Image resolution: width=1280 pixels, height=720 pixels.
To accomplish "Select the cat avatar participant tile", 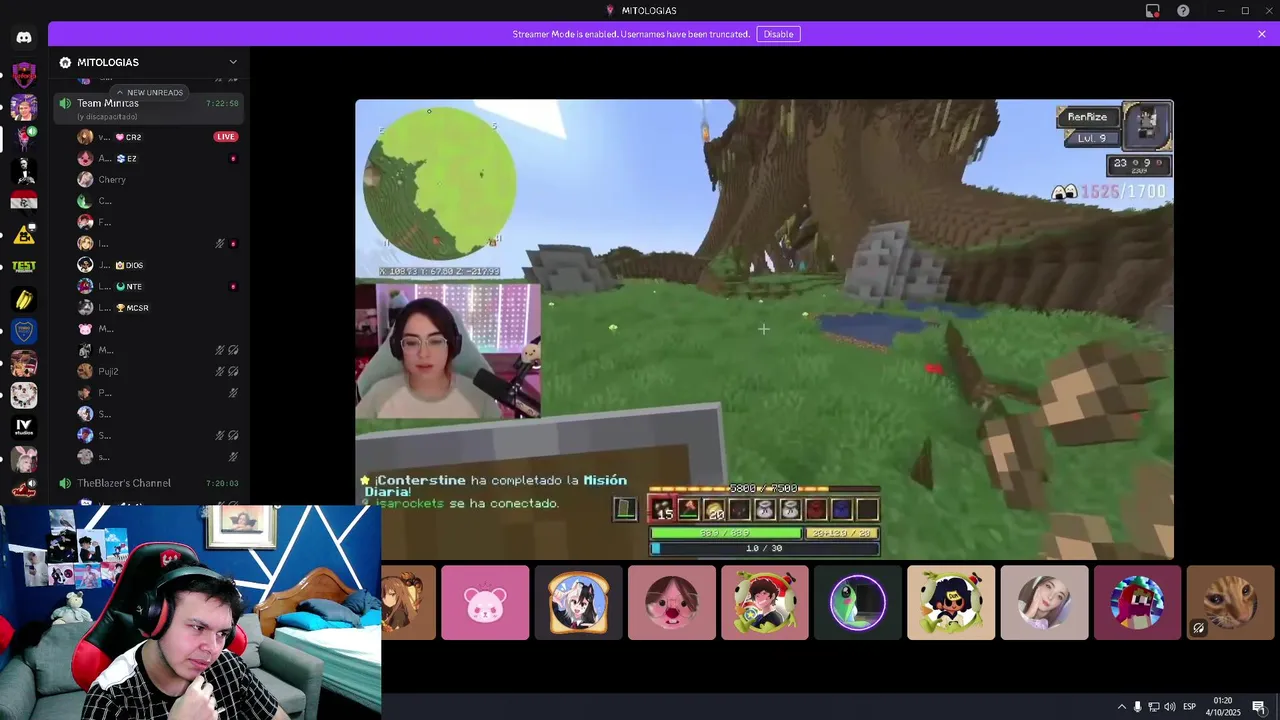I will point(1231,603).
